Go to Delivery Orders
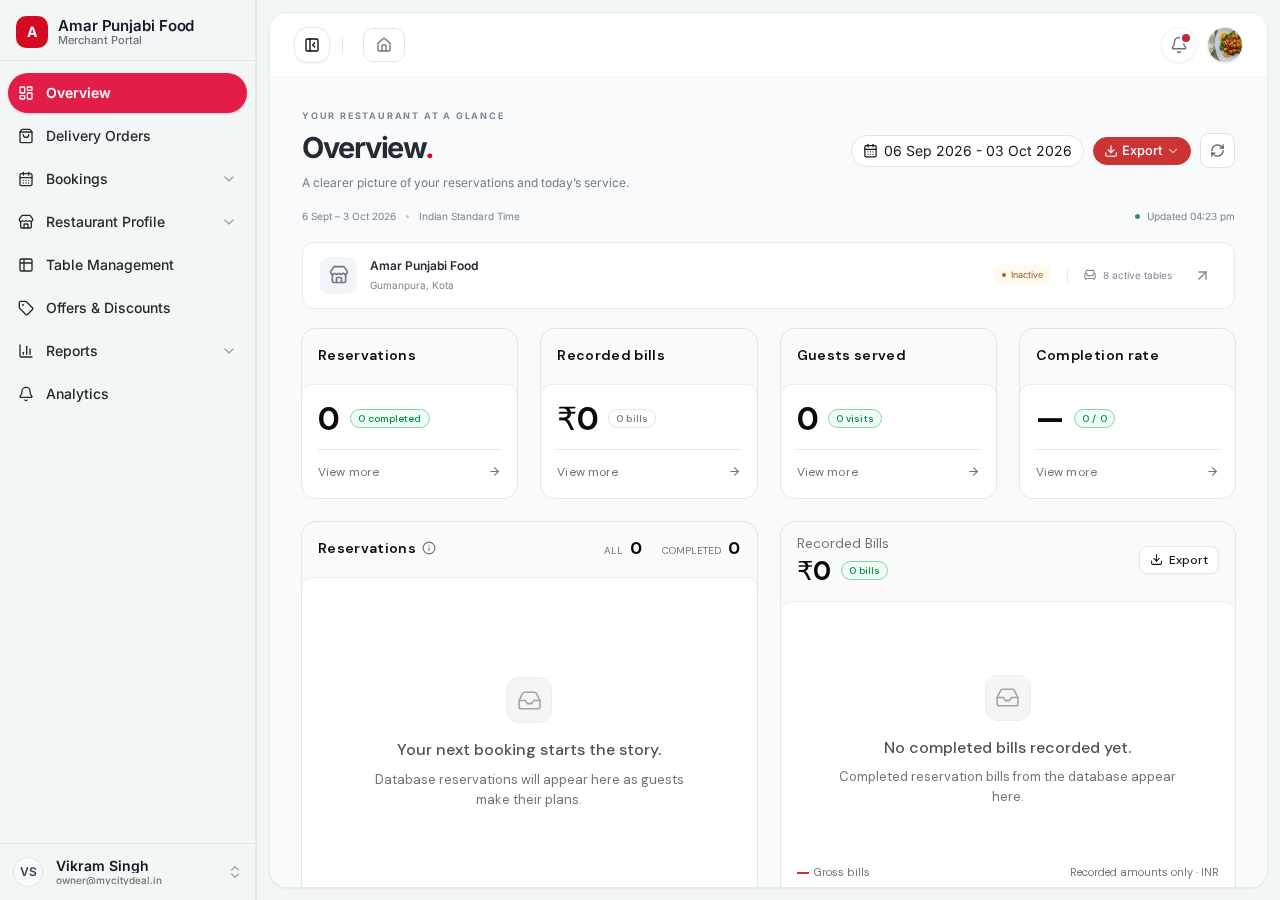 point(127,136)
